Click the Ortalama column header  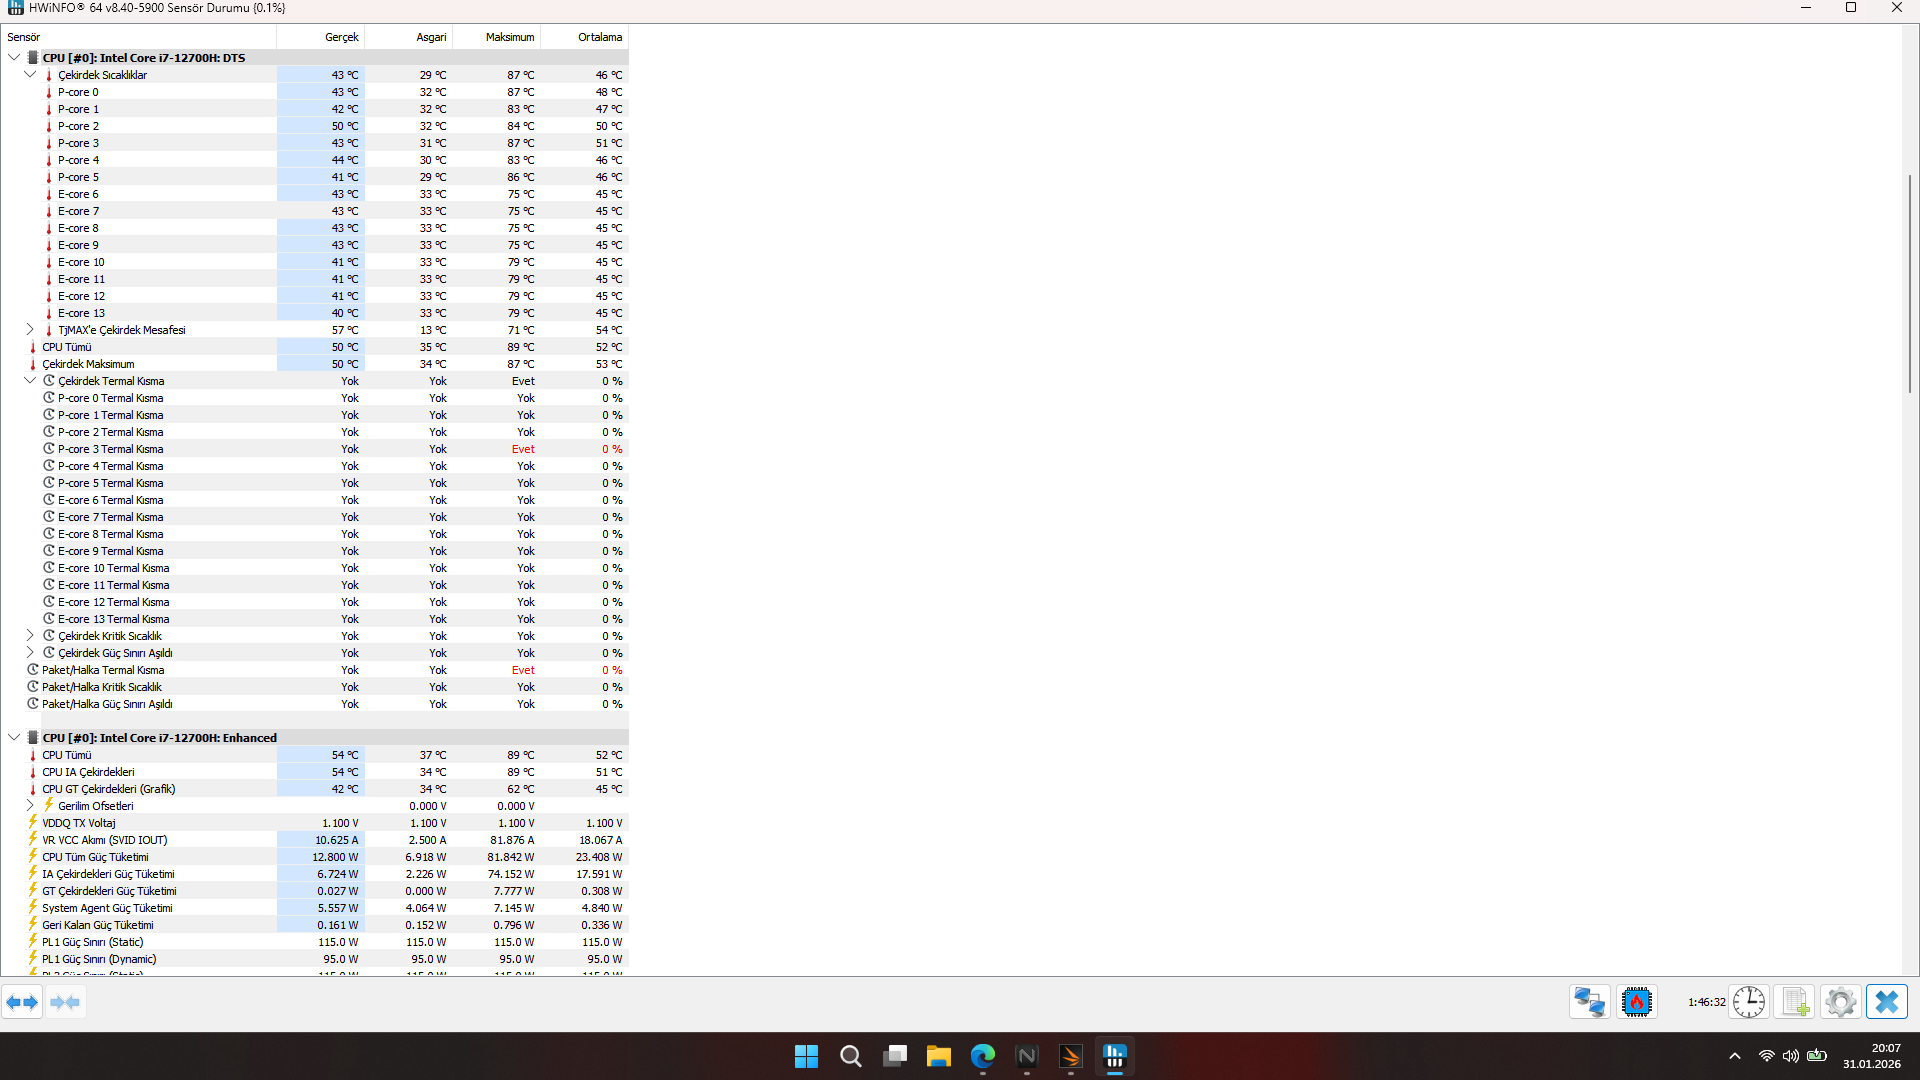tap(599, 37)
